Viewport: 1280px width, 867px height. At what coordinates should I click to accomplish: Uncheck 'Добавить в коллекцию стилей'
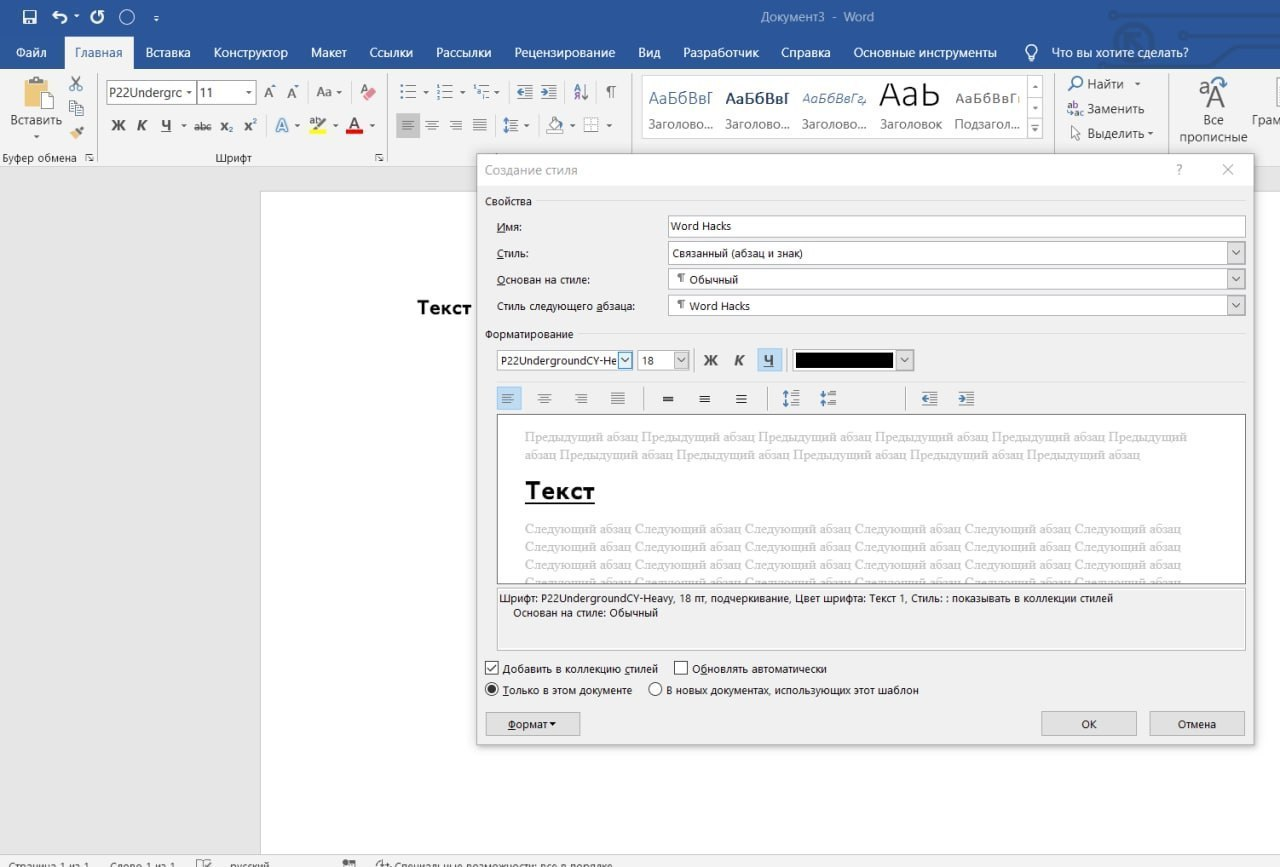(x=492, y=669)
